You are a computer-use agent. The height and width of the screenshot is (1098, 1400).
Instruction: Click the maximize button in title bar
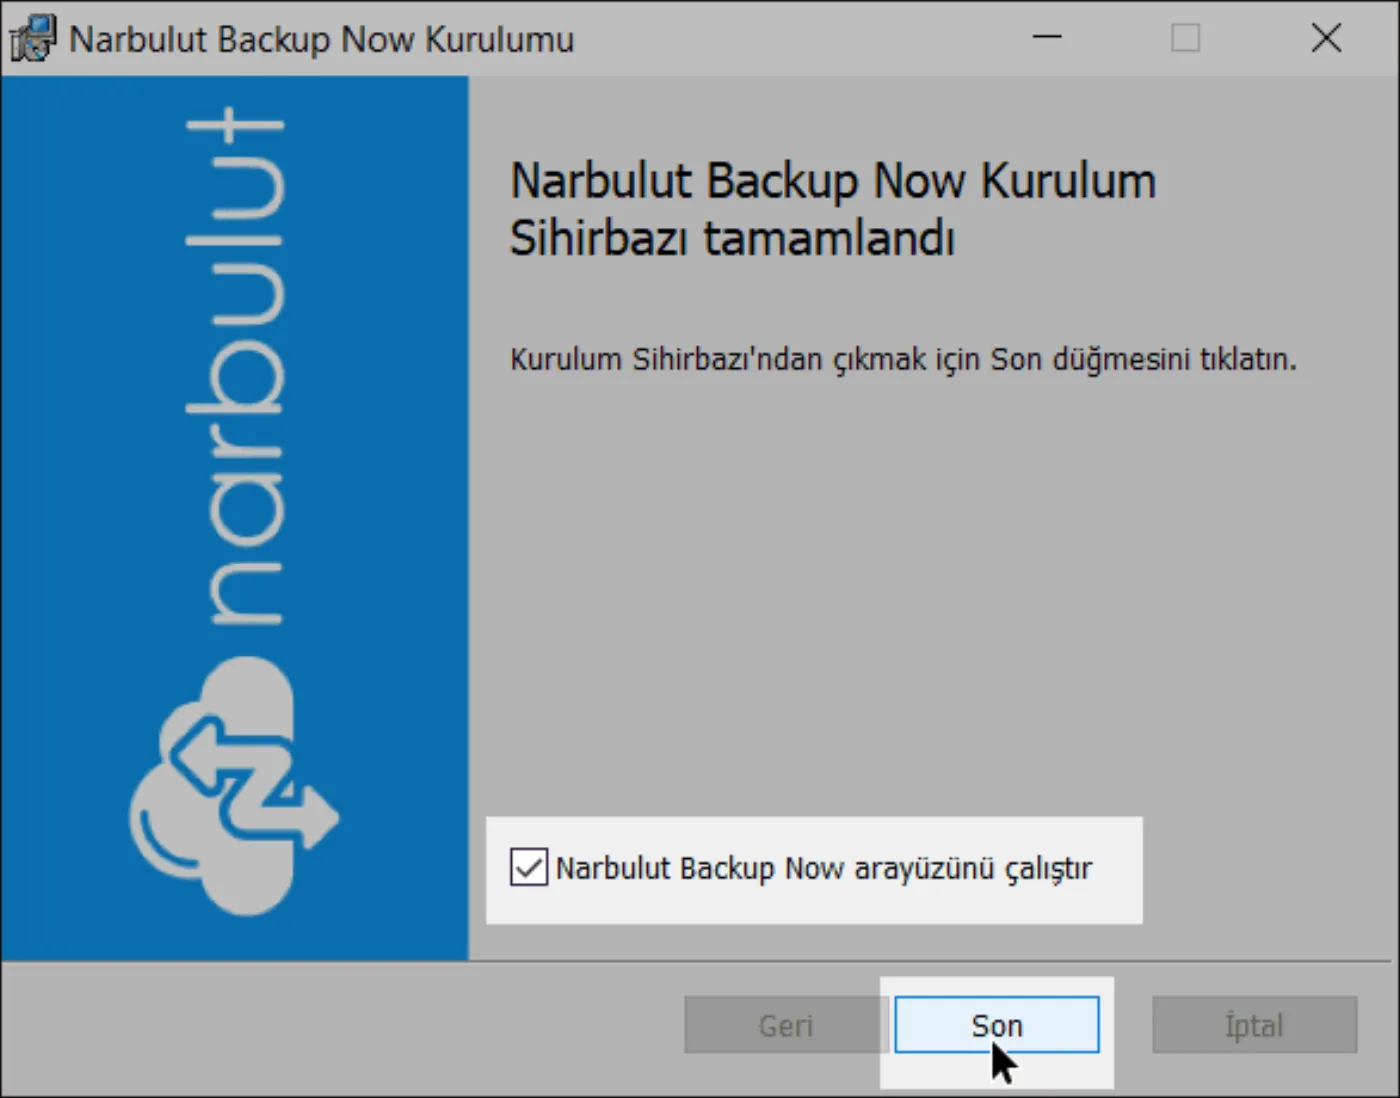point(1185,38)
